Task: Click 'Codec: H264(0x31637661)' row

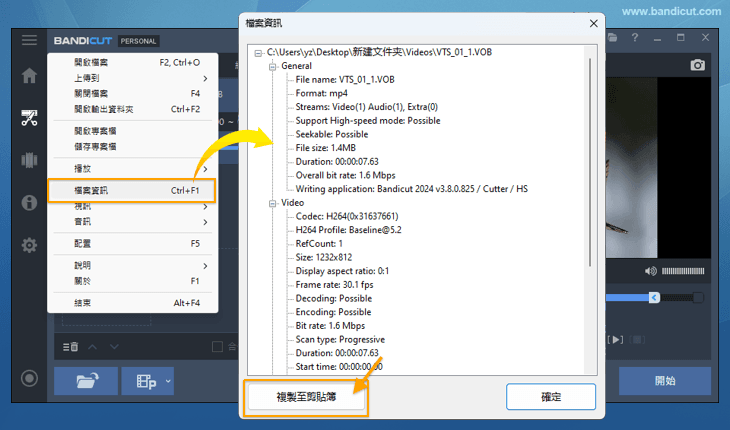Action: tap(347, 216)
